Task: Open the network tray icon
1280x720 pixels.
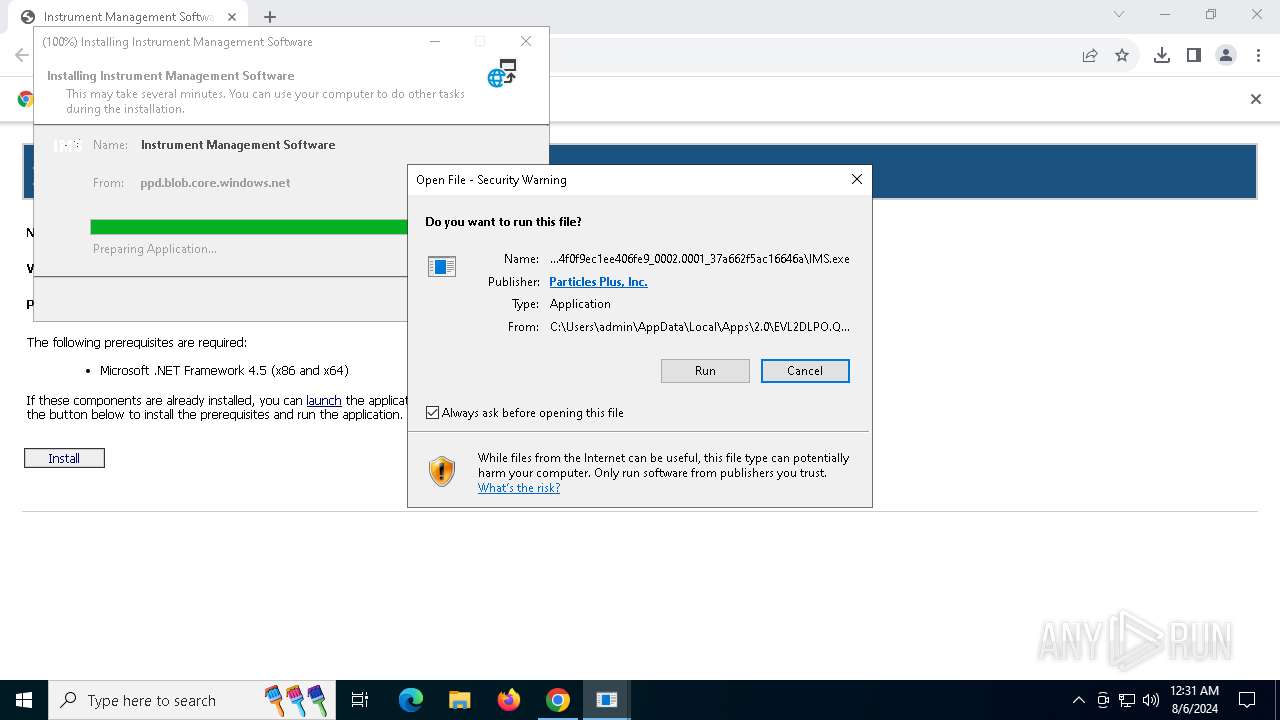Action: point(1127,700)
